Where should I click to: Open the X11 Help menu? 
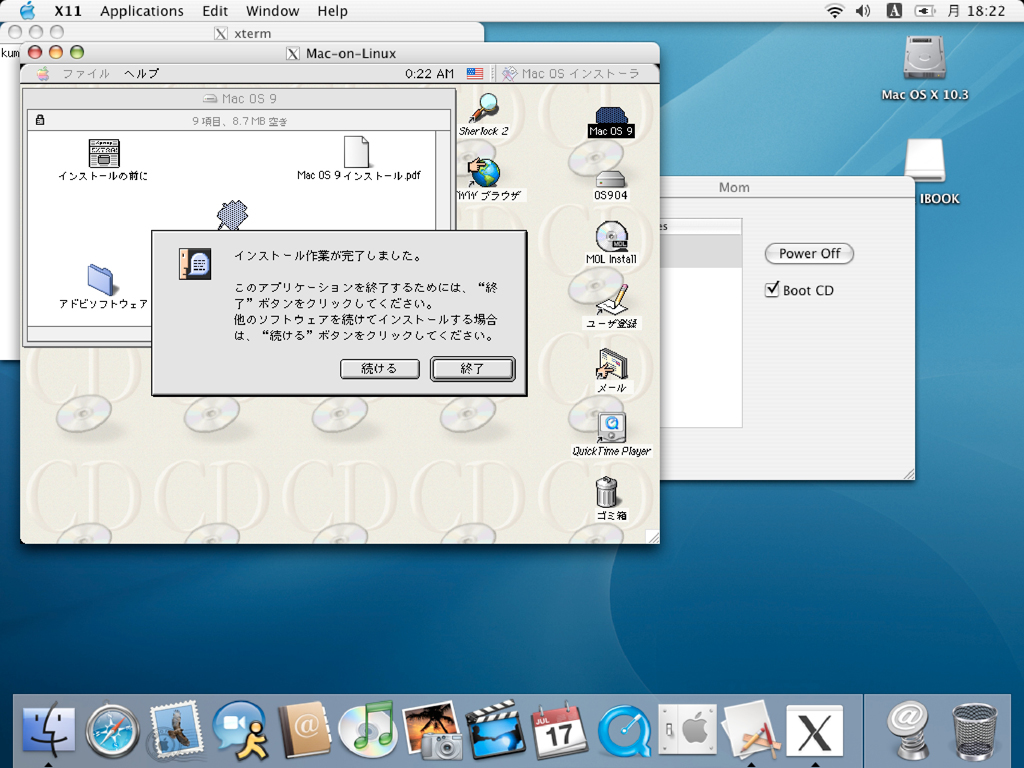point(332,11)
